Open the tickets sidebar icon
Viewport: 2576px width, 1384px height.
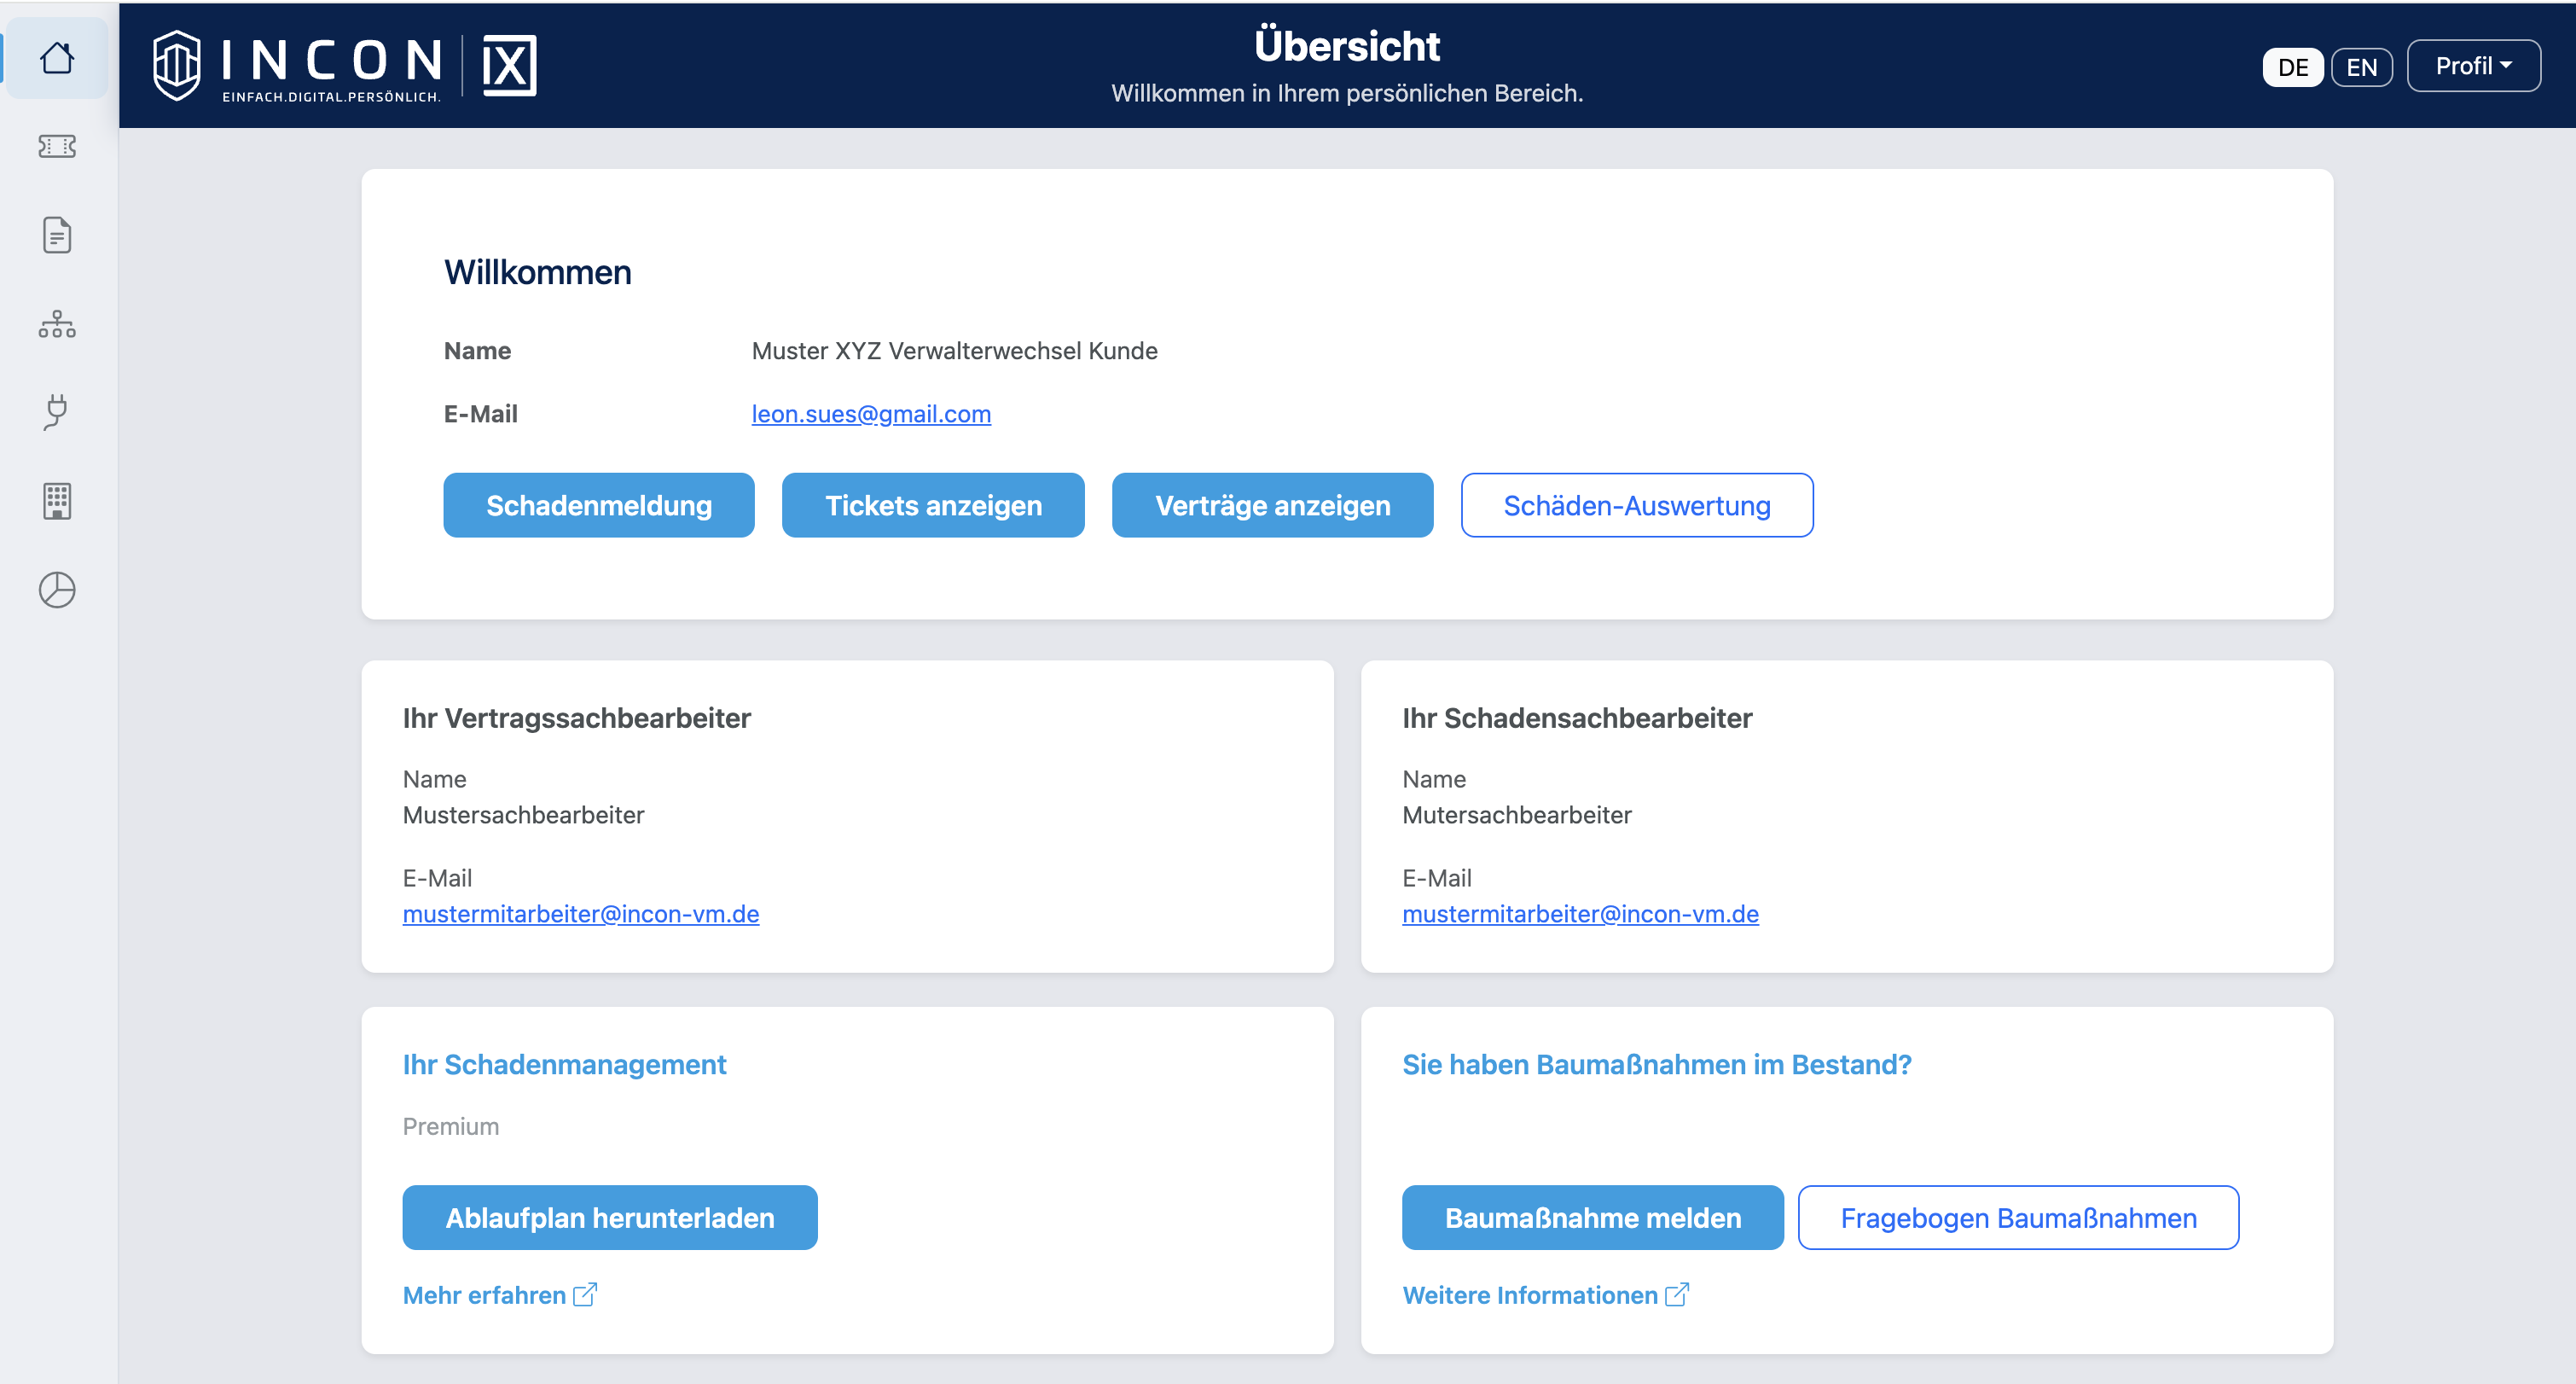coord(57,147)
